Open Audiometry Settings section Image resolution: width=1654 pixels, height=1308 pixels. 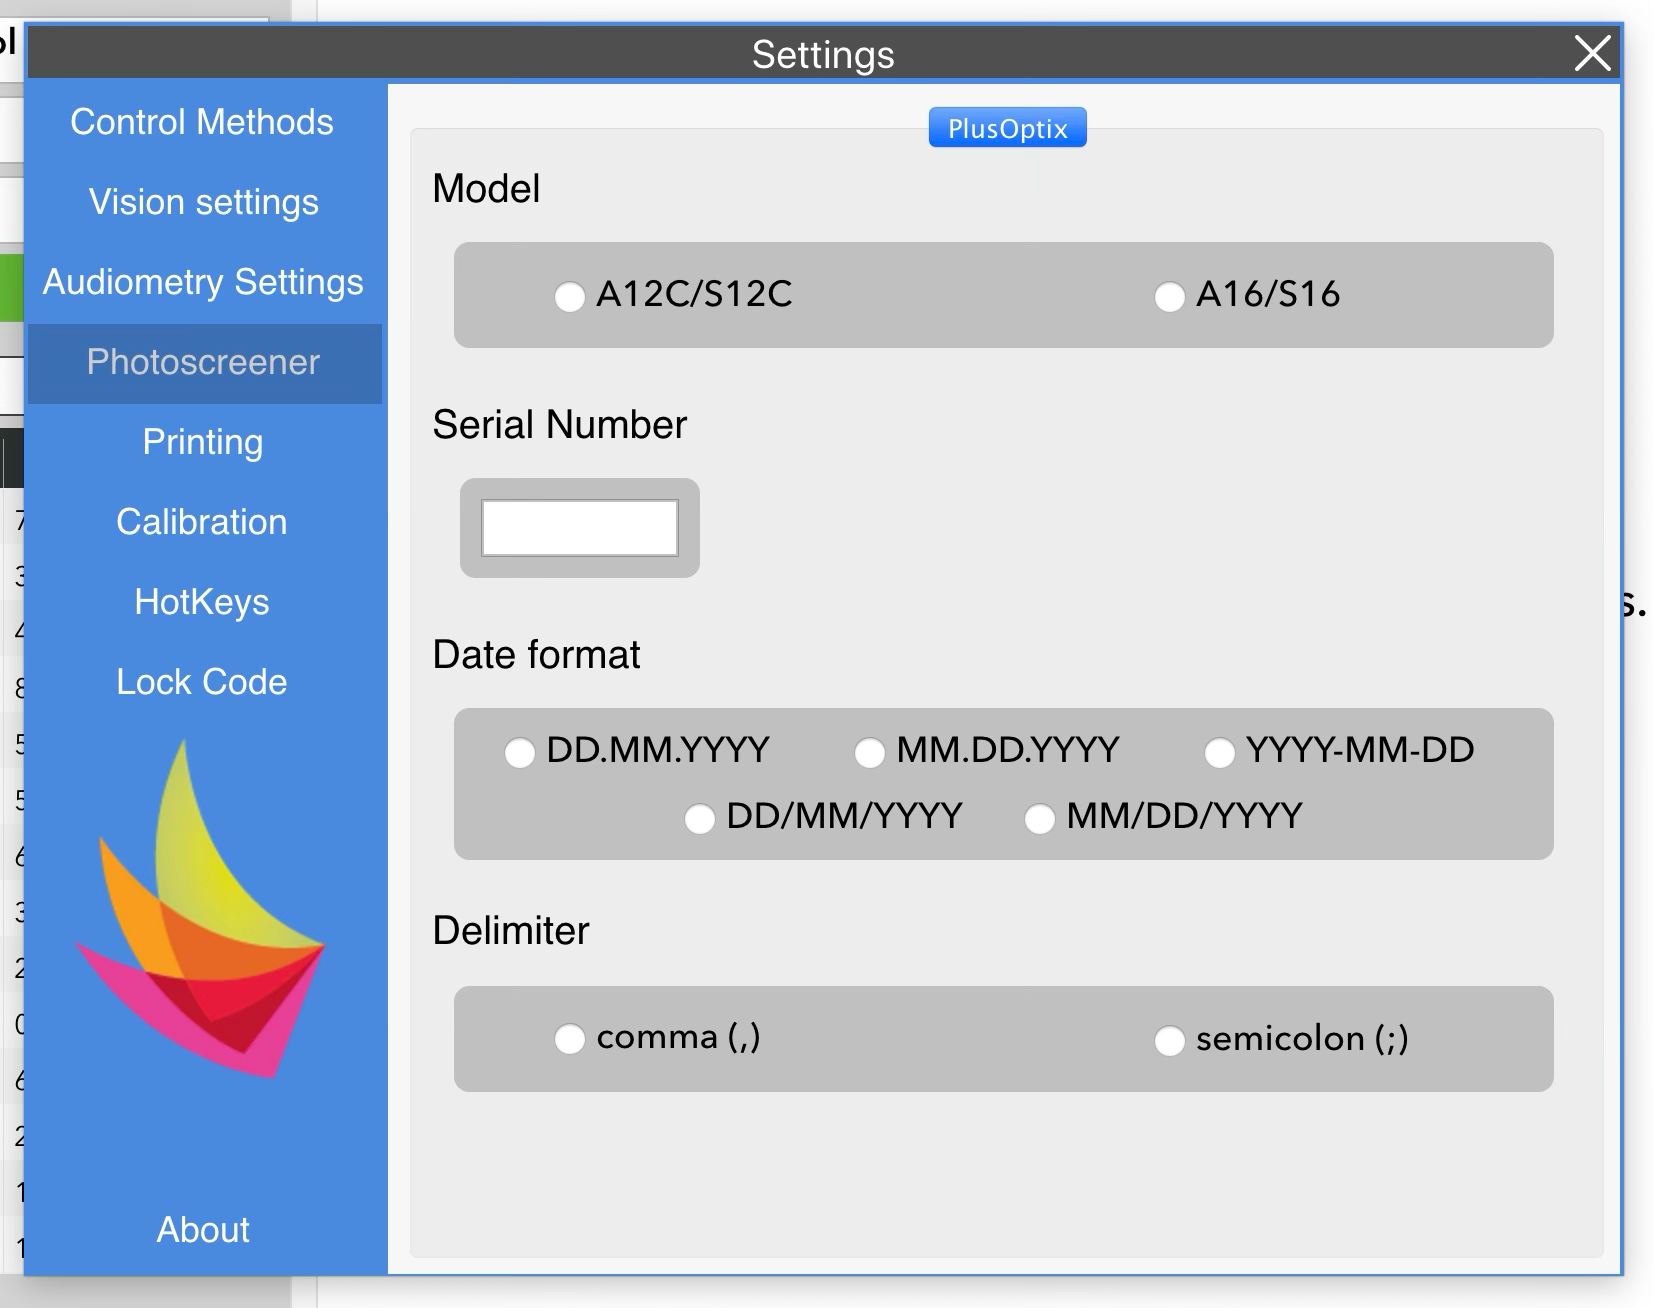click(x=203, y=282)
